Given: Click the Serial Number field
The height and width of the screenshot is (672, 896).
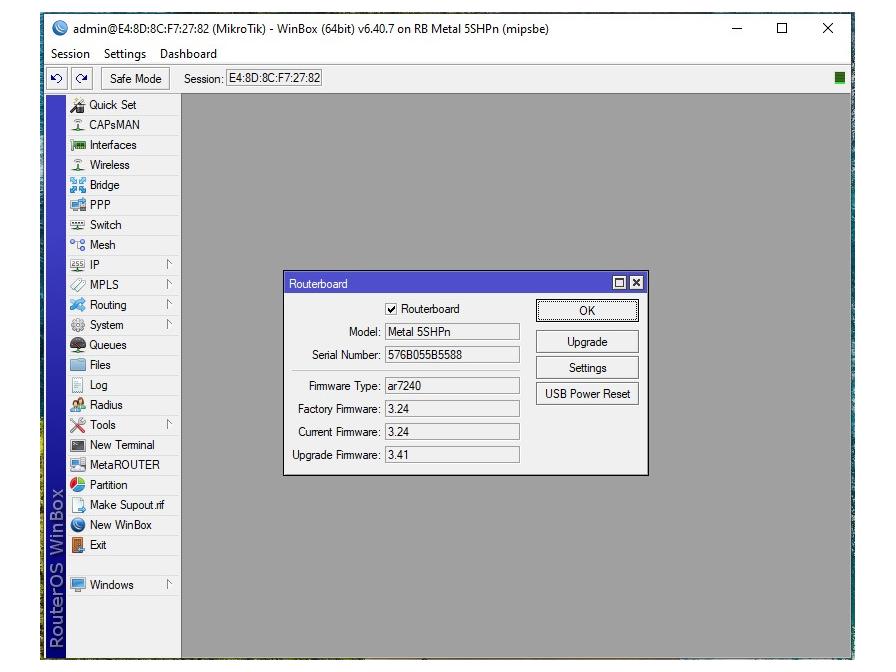Looking at the screenshot, I should 452,355.
